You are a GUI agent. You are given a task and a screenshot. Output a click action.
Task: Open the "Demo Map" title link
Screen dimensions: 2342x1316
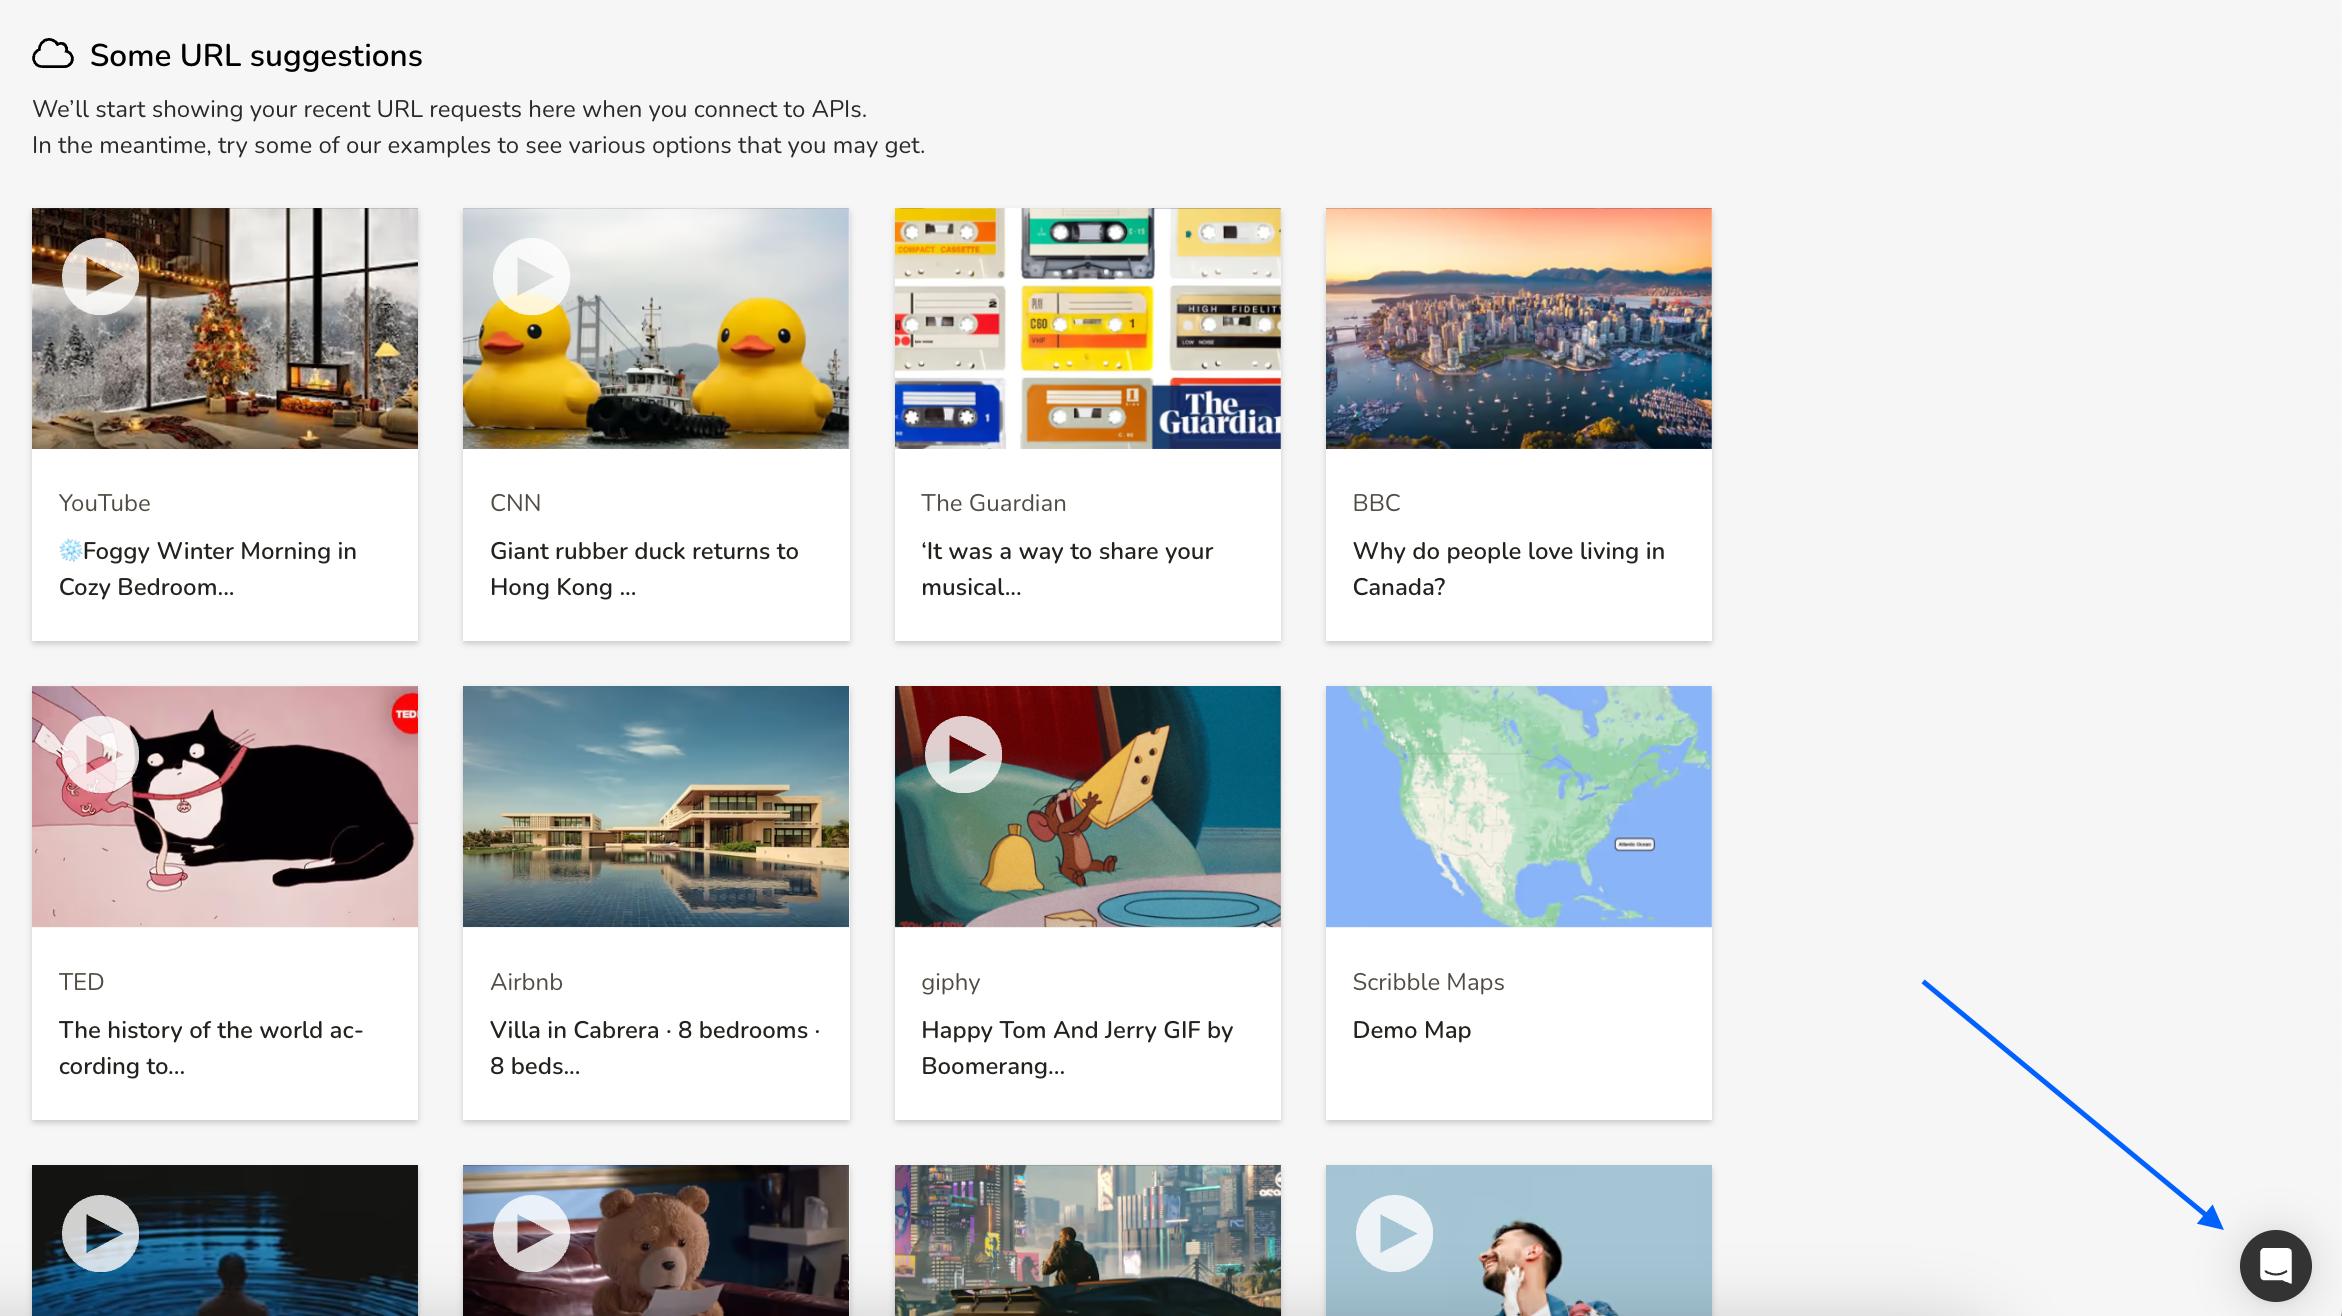point(1411,1030)
